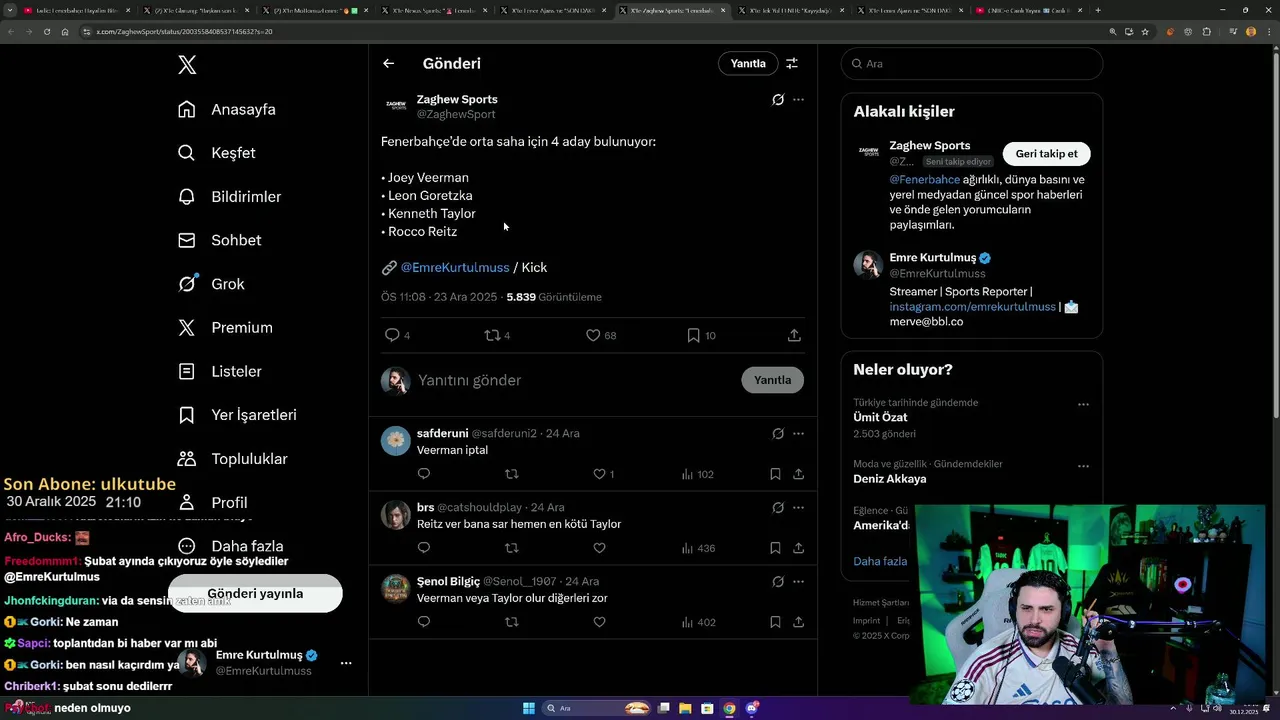Open Zaghew Sports profile avatar on post

click(x=396, y=106)
